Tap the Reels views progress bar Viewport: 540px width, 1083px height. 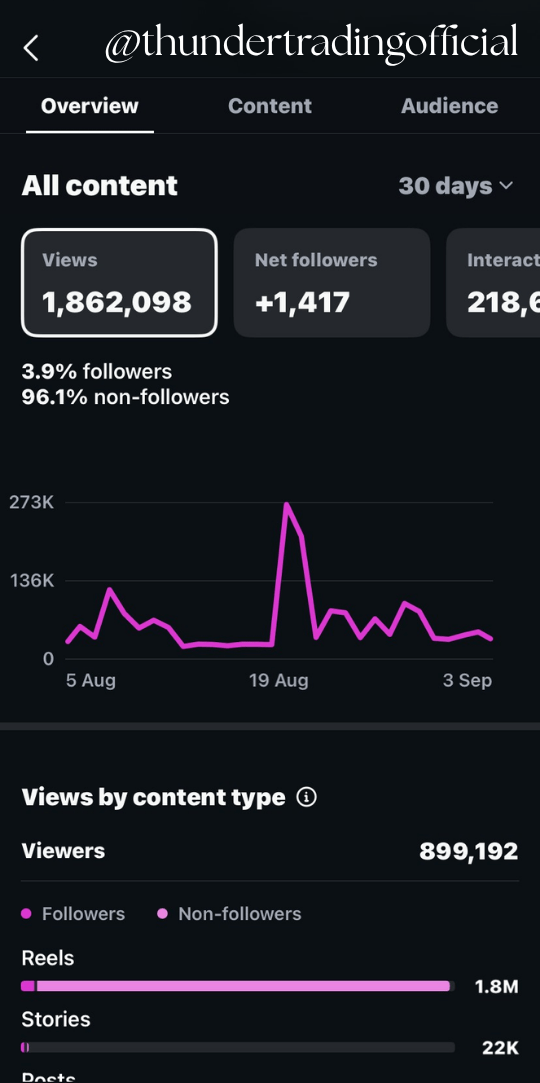(238, 986)
